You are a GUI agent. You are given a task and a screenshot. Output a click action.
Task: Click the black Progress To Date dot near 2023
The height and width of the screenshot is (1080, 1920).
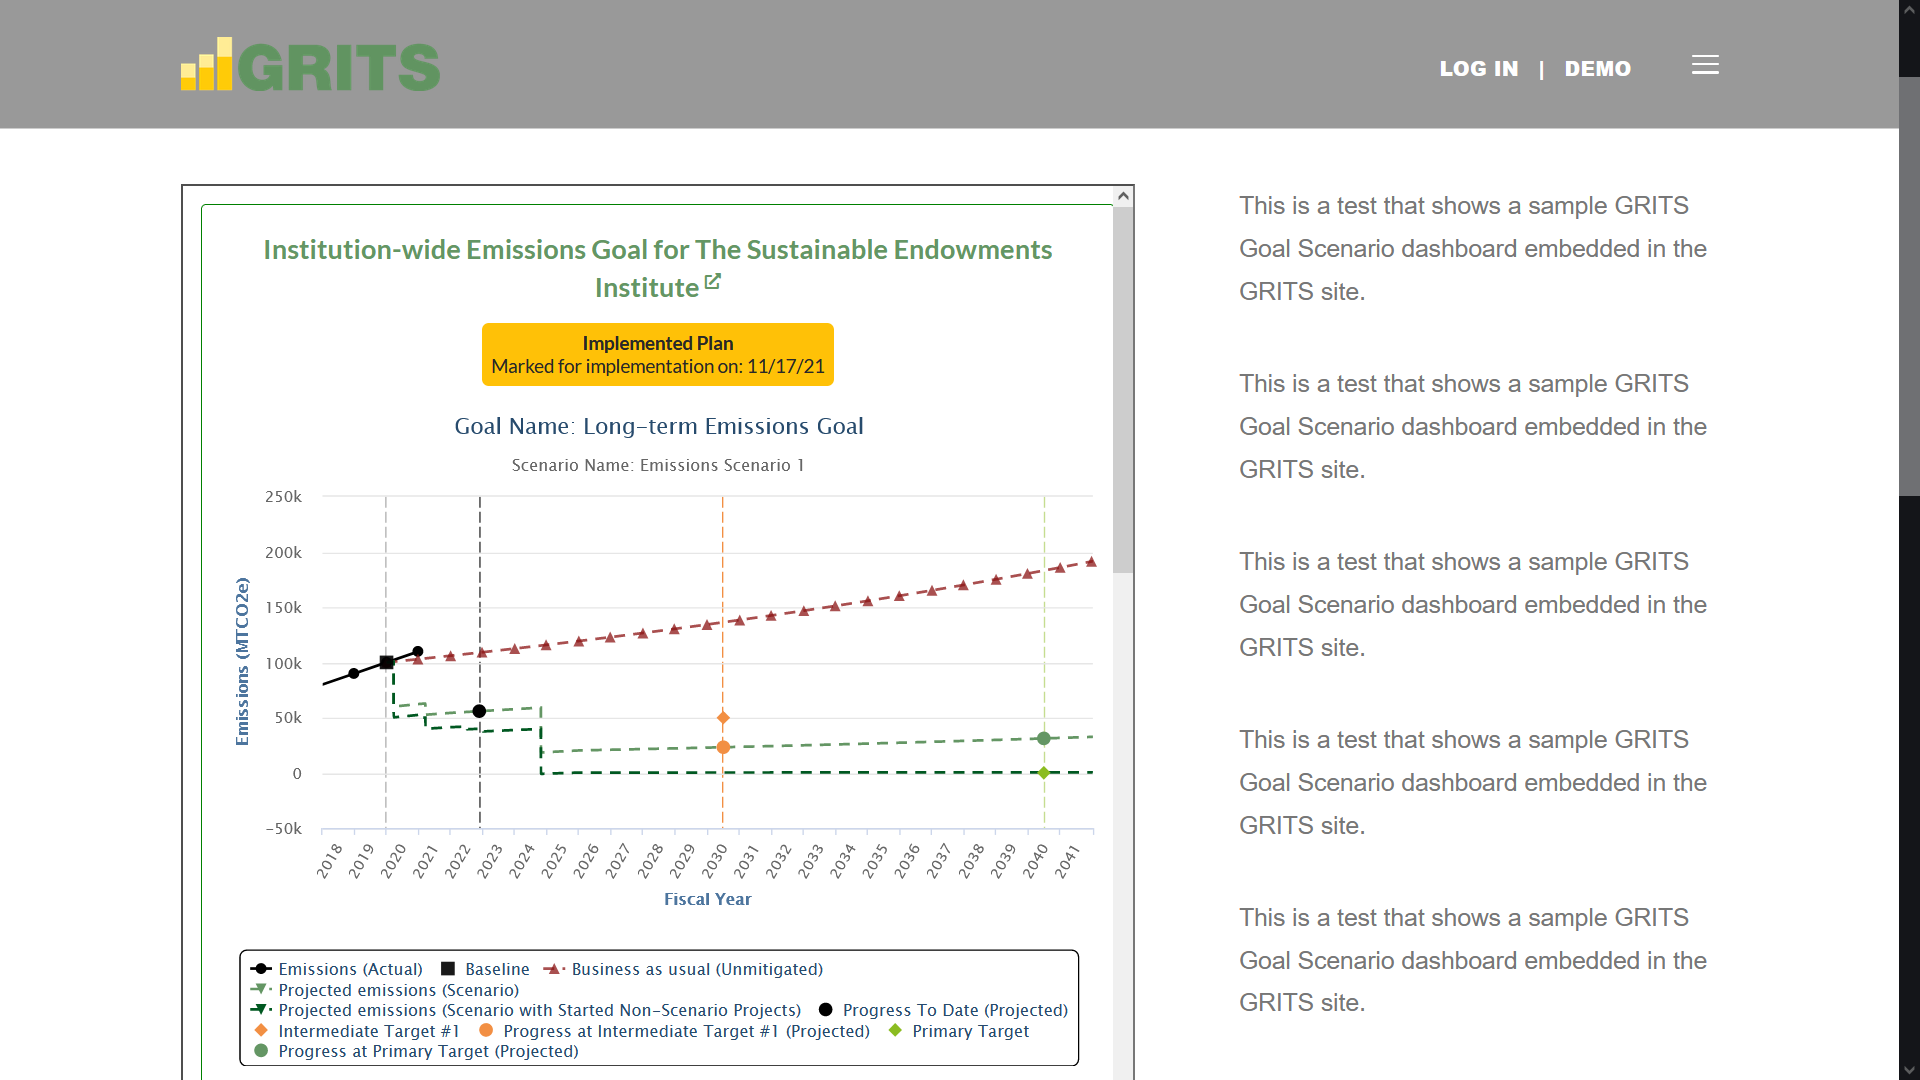click(x=479, y=711)
